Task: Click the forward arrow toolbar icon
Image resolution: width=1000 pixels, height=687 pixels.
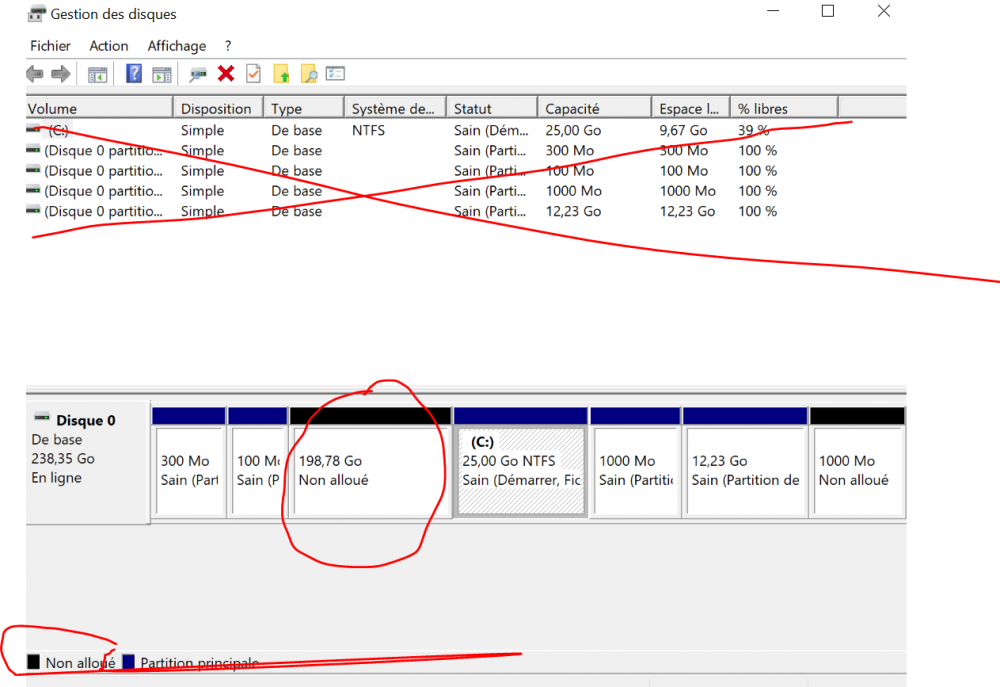Action: (60, 74)
